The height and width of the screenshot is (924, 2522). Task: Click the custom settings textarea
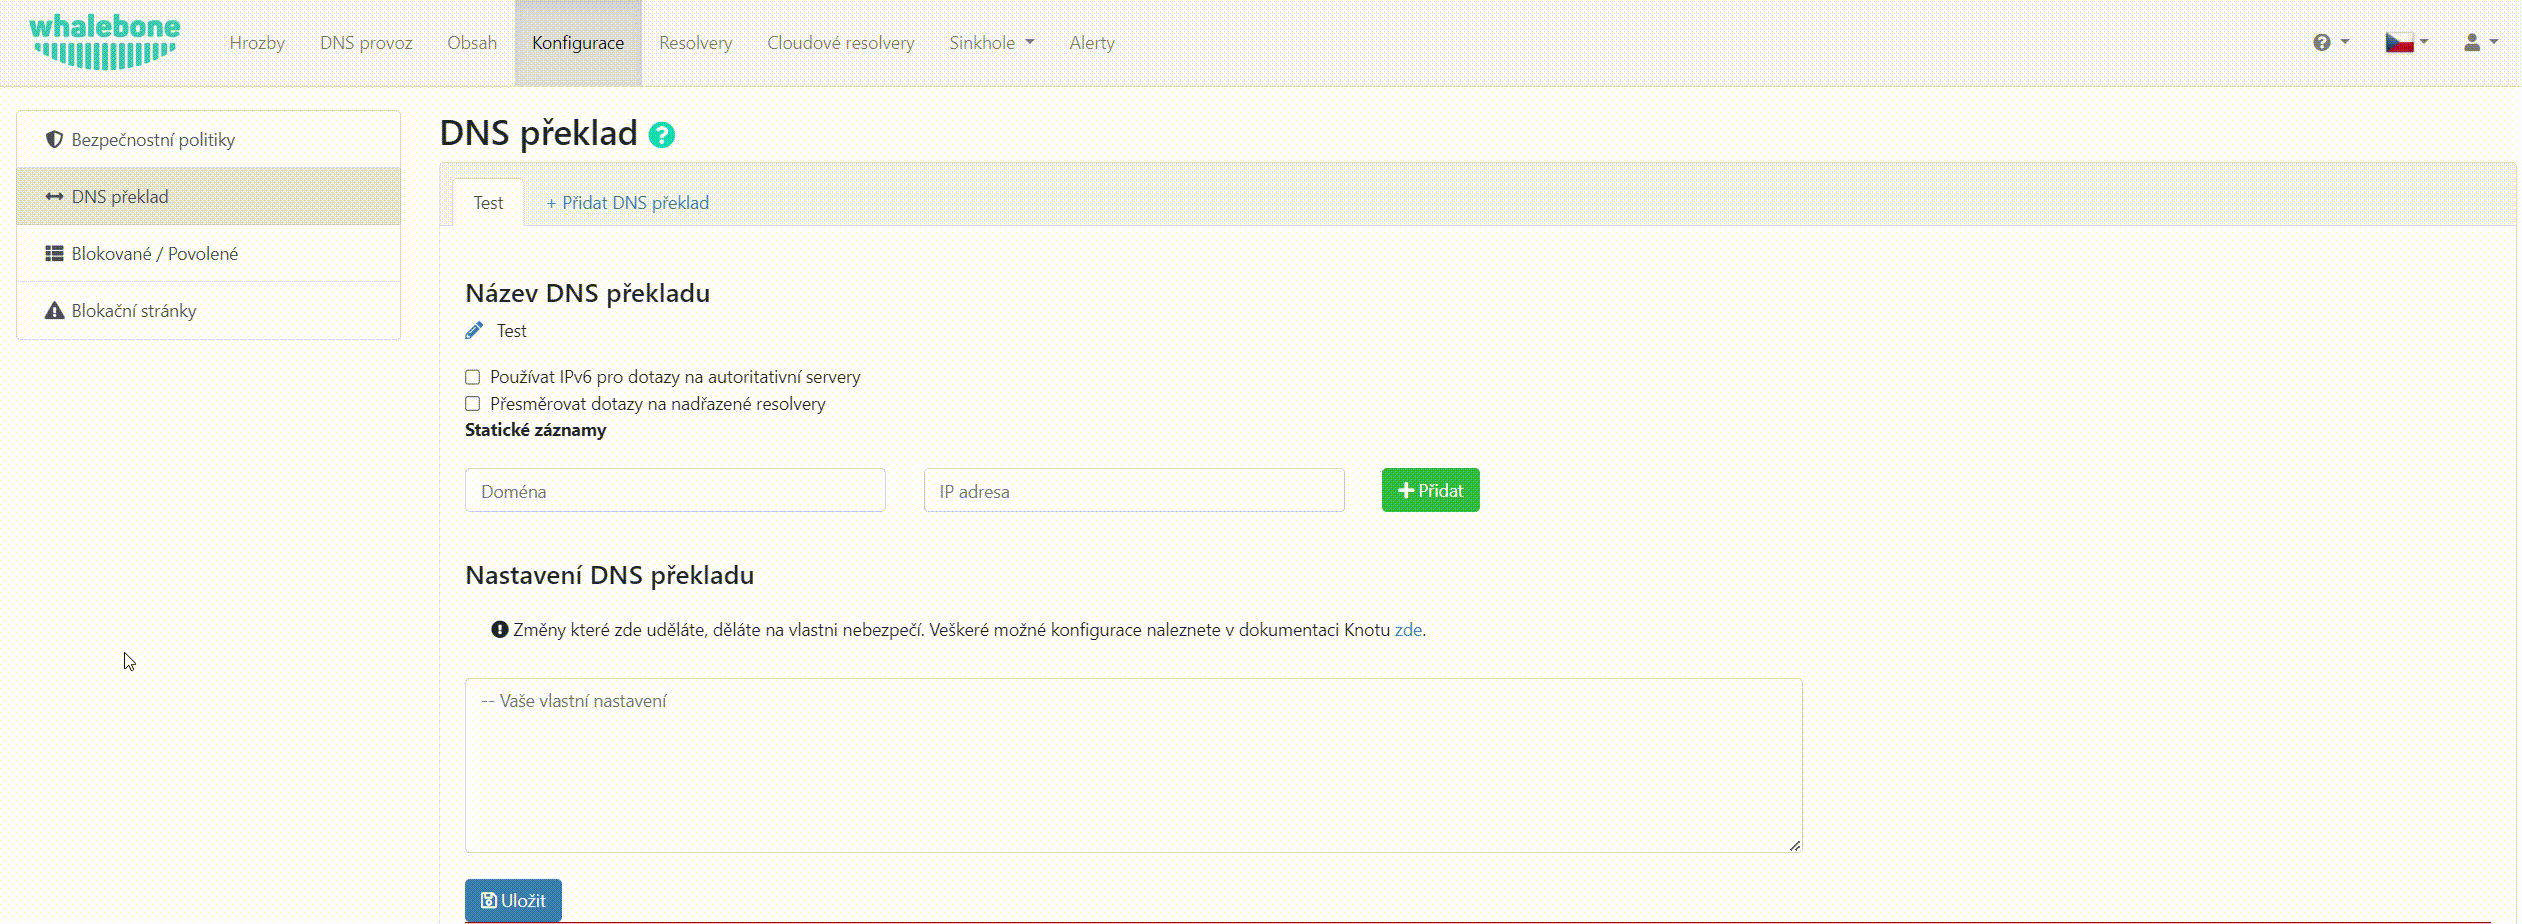[1133, 765]
